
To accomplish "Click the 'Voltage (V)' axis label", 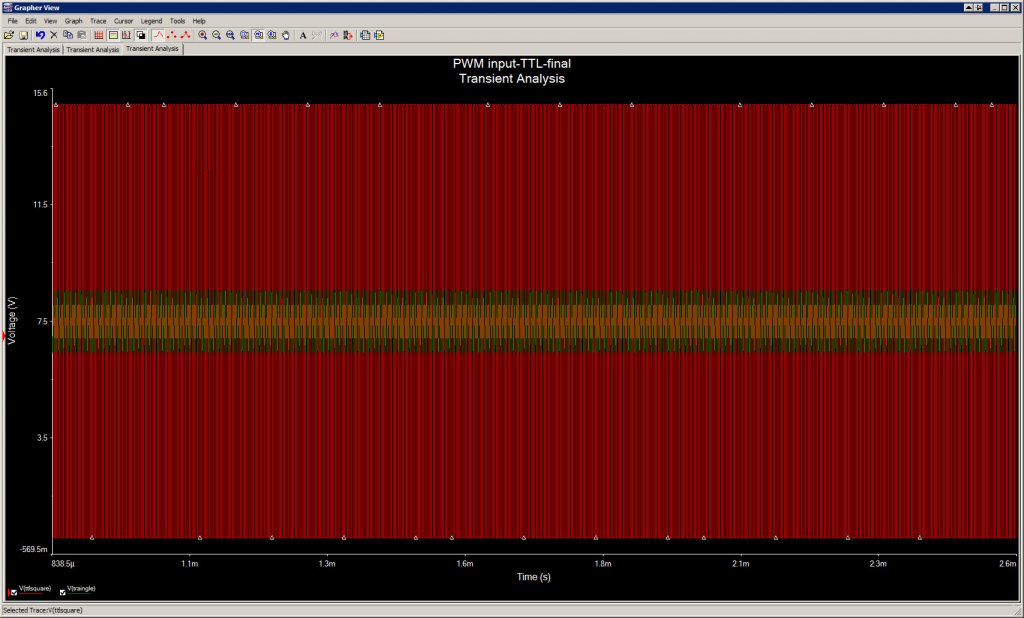I will coord(12,321).
